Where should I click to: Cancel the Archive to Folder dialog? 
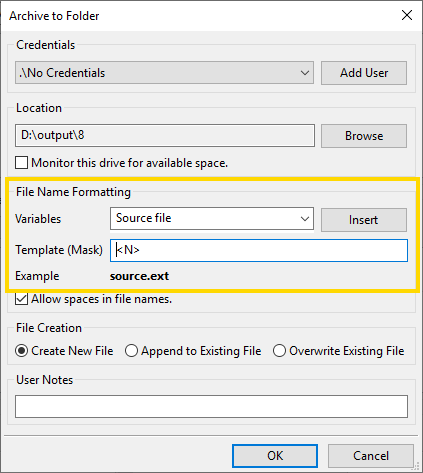[x=371, y=456]
